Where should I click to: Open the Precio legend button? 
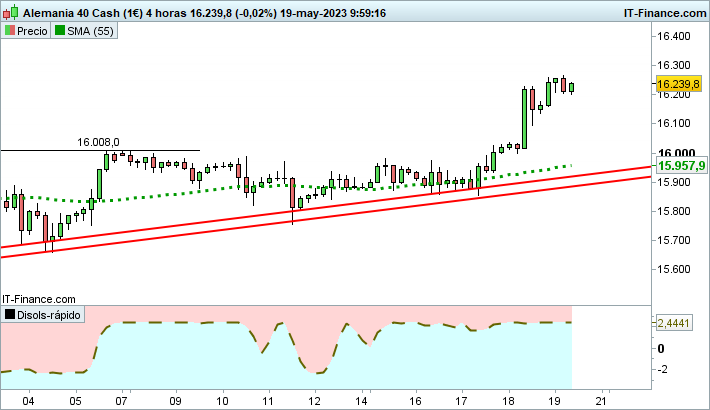26,31
